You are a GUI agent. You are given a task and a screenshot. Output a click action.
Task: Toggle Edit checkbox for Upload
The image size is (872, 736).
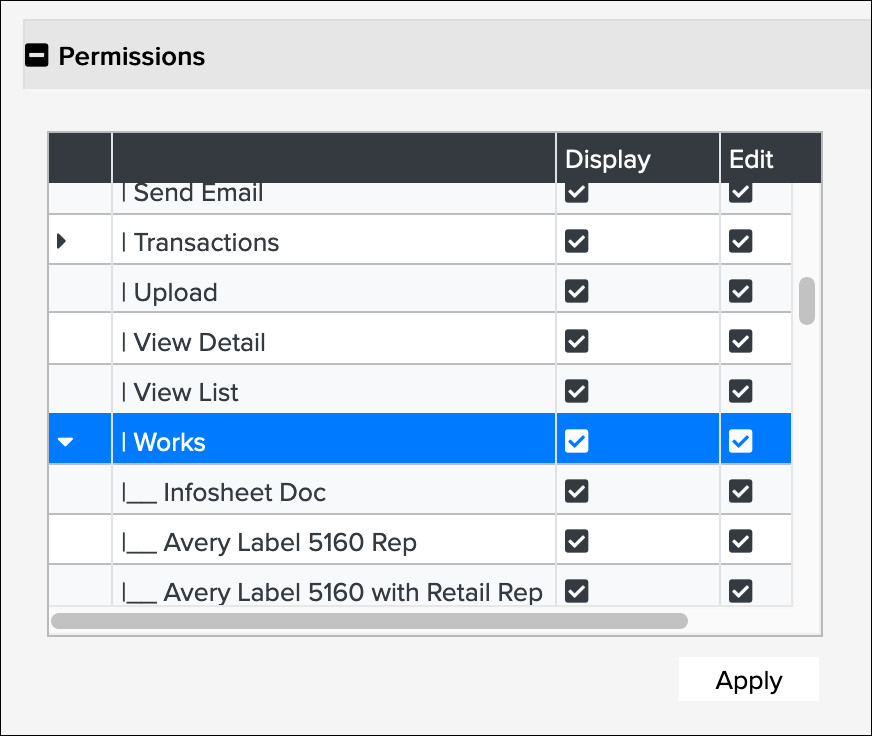pyautogui.click(x=740, y=291)
